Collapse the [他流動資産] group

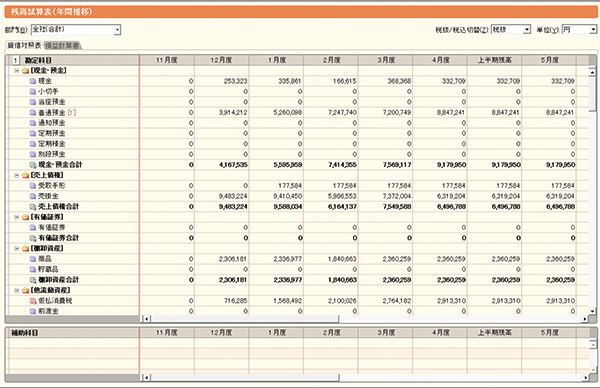click(x=16, y=290)
